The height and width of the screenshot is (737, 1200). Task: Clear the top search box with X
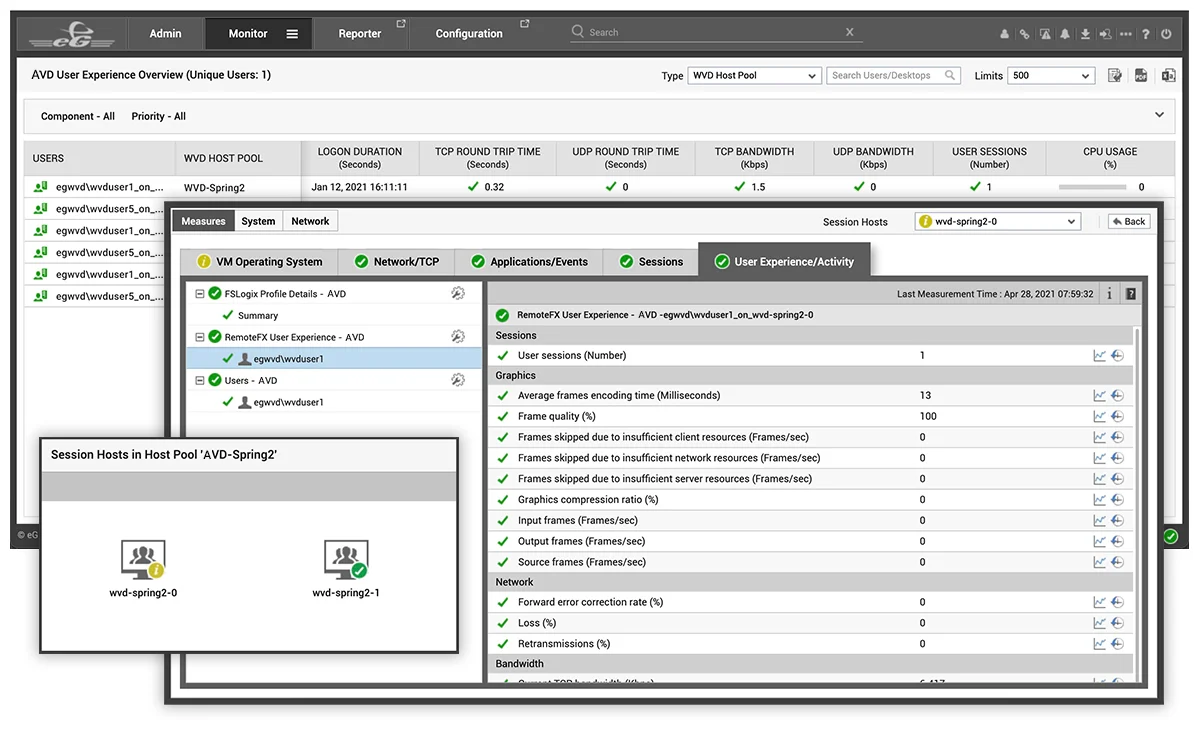[x=850, y=32]
